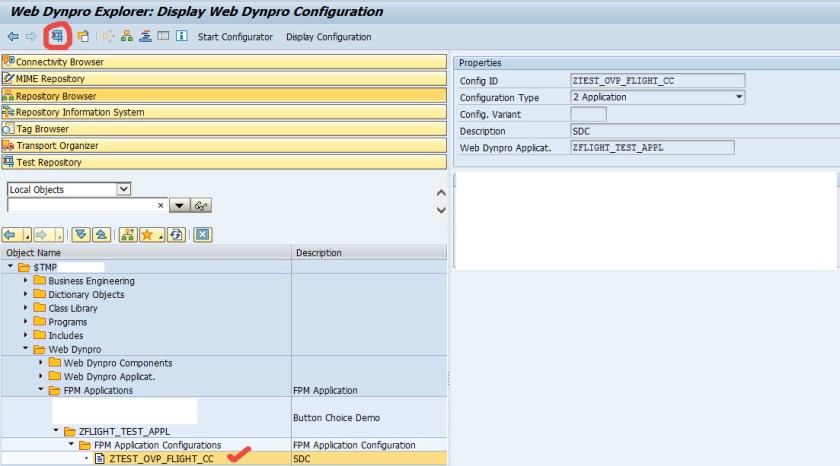
Task: Go back with the top toolbar arrow
Action: [13, 36]
